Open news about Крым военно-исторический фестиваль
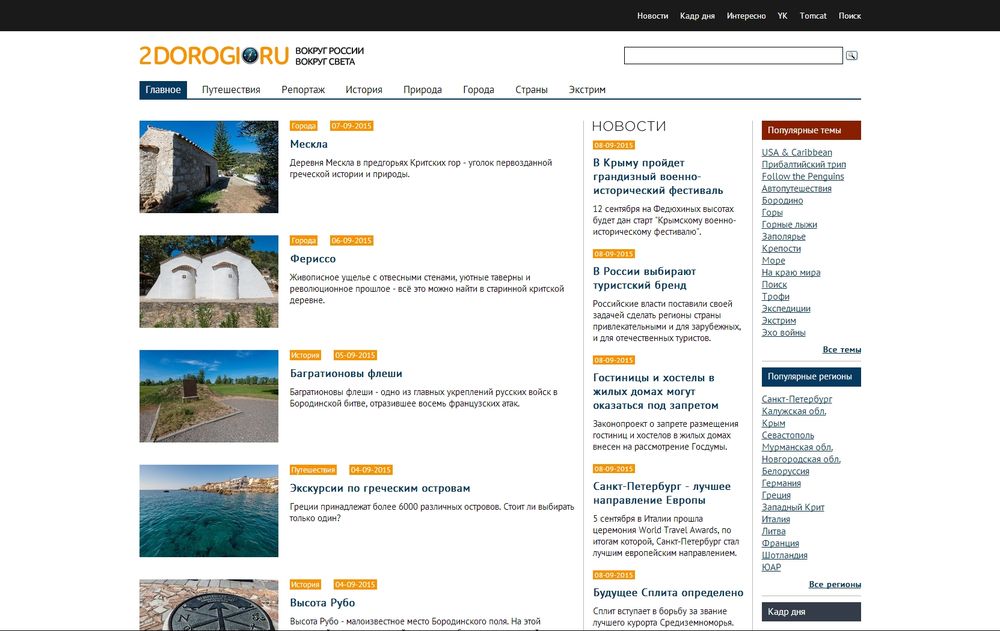This screenshot has width=1000, height=631. pyautogui.click(x=658, y=177)
